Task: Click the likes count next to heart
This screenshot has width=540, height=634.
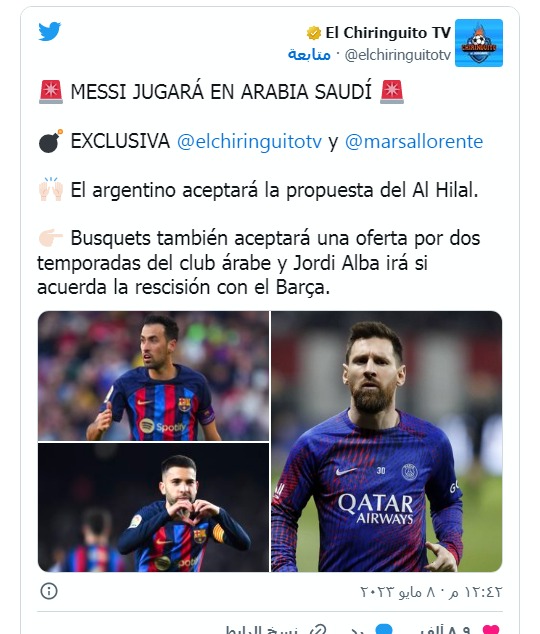Action: point(445,630)
